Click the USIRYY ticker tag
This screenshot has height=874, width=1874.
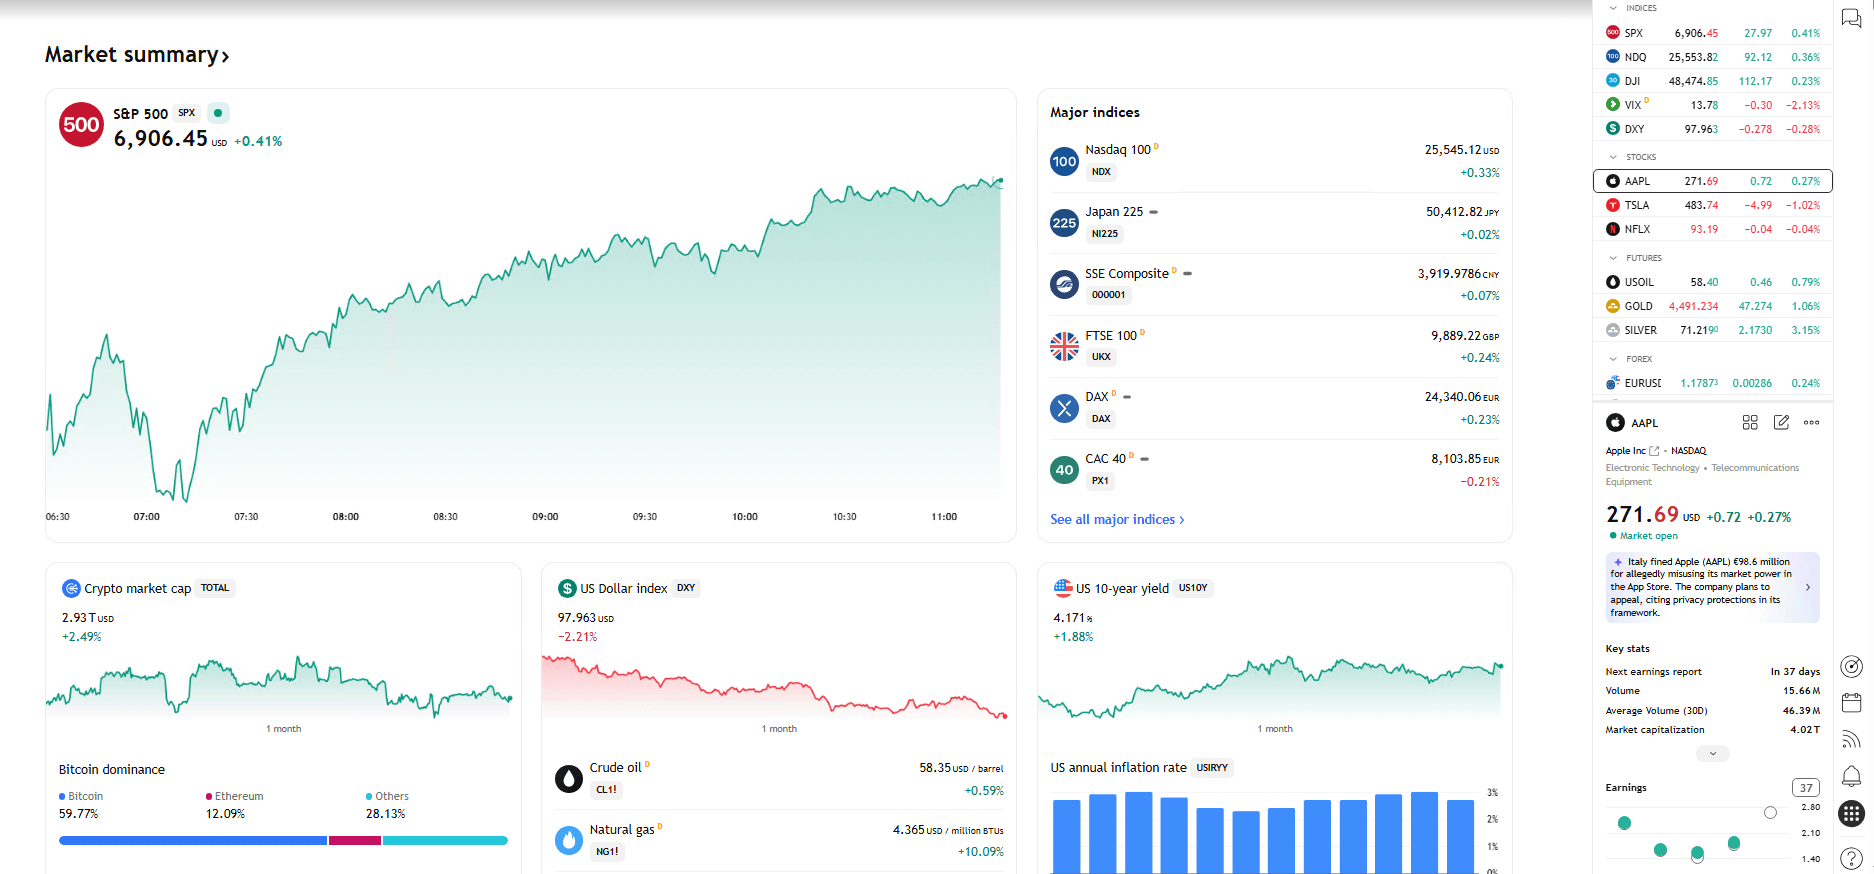coord(1212,768)
